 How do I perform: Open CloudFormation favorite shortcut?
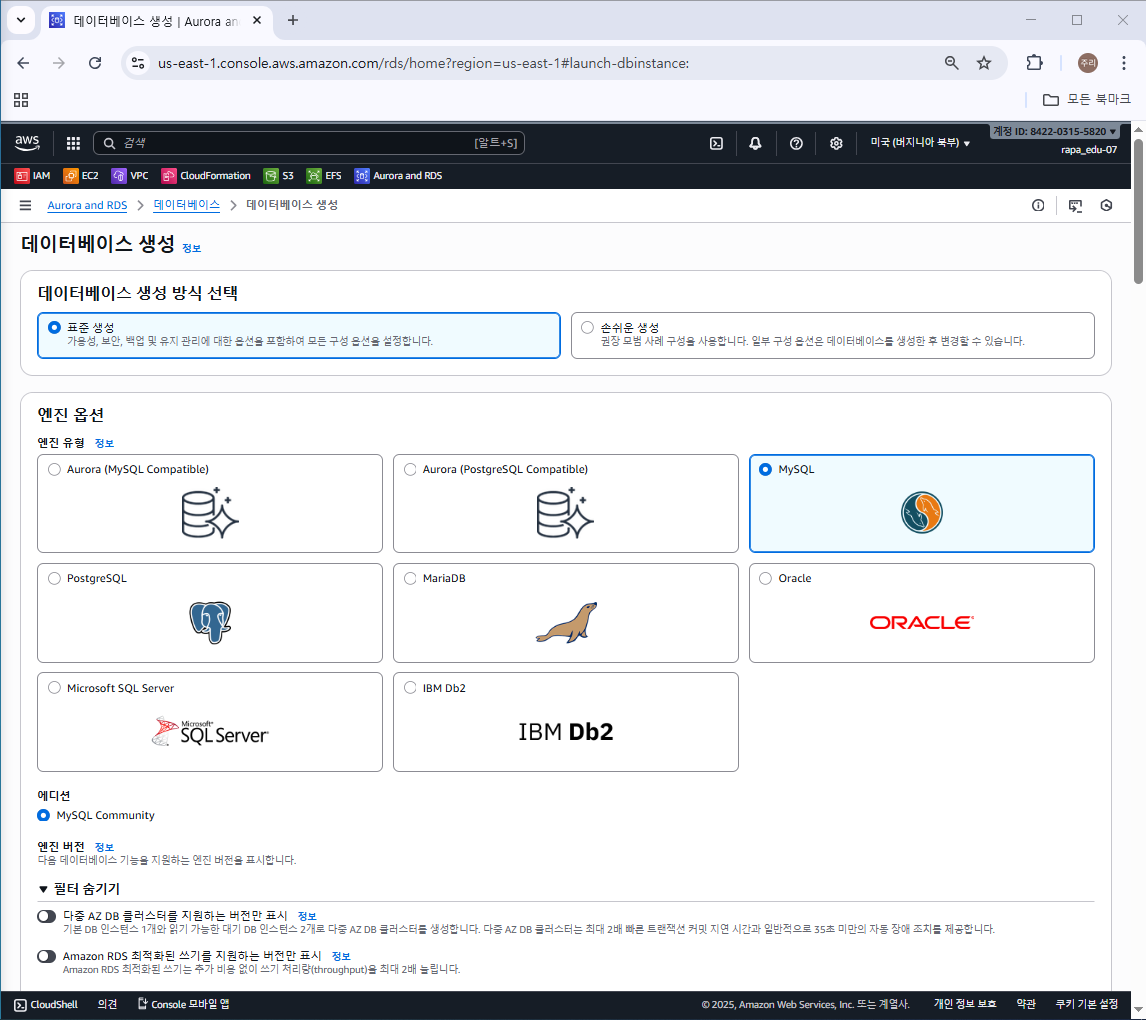206,176
